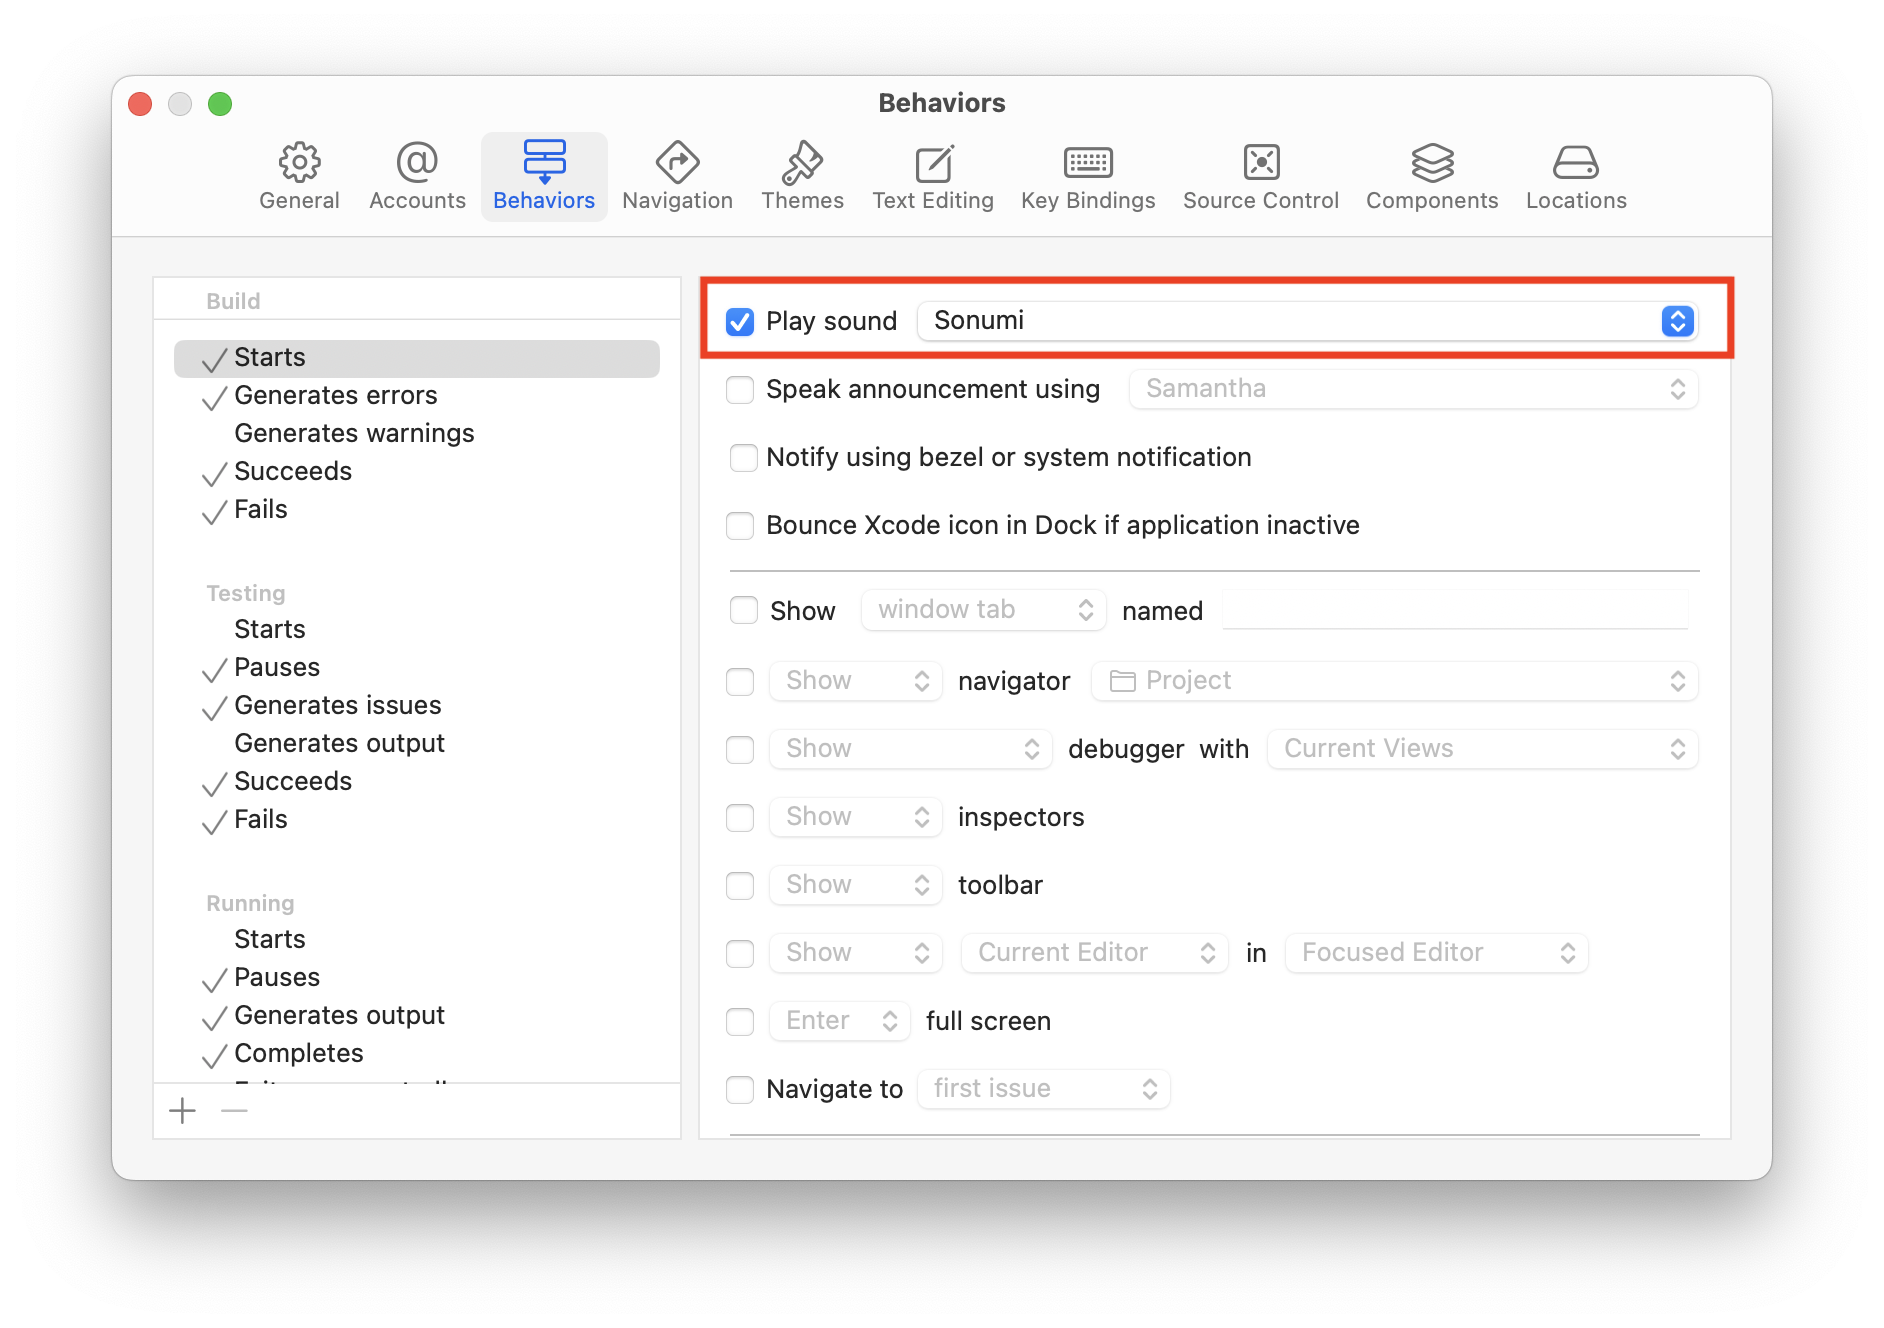
Task: Select Testing Generates issues behavior
Action: point(417,706)
